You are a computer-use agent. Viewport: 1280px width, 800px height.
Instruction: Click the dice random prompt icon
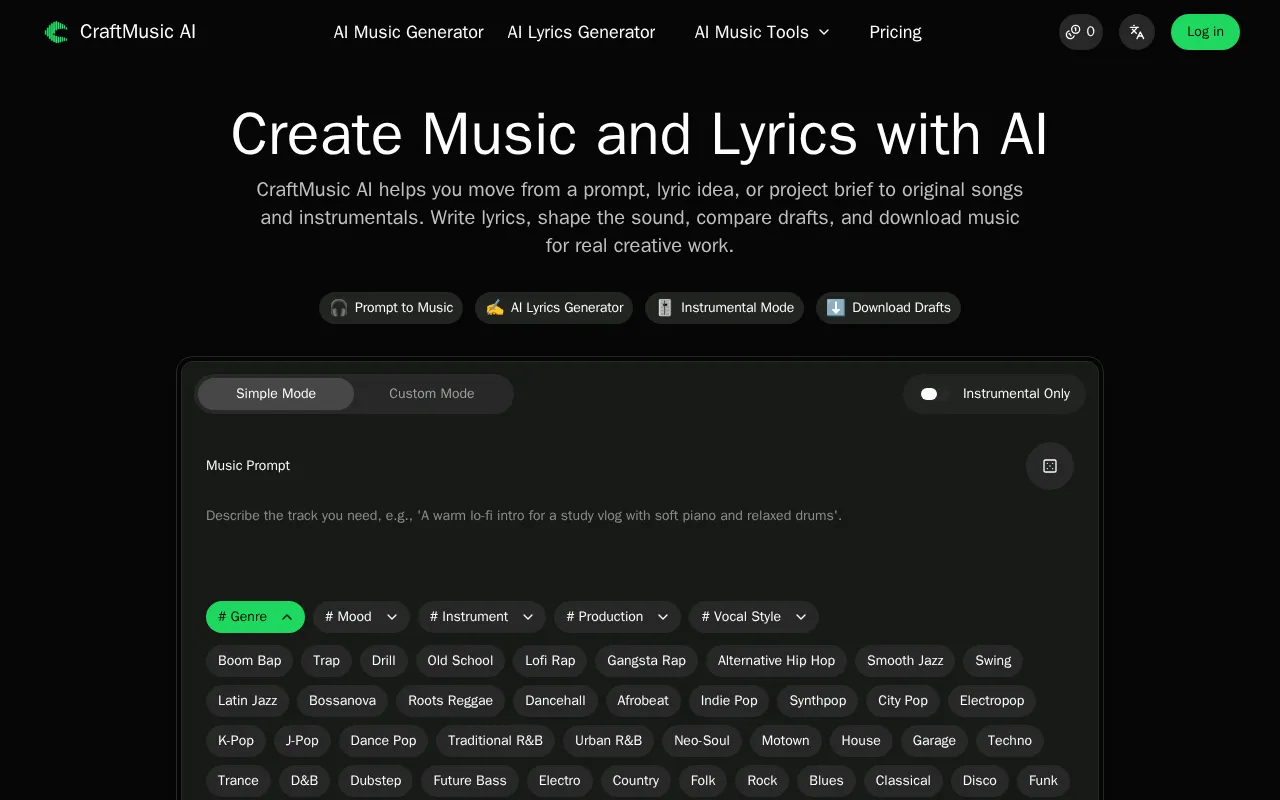point(1050,466)
